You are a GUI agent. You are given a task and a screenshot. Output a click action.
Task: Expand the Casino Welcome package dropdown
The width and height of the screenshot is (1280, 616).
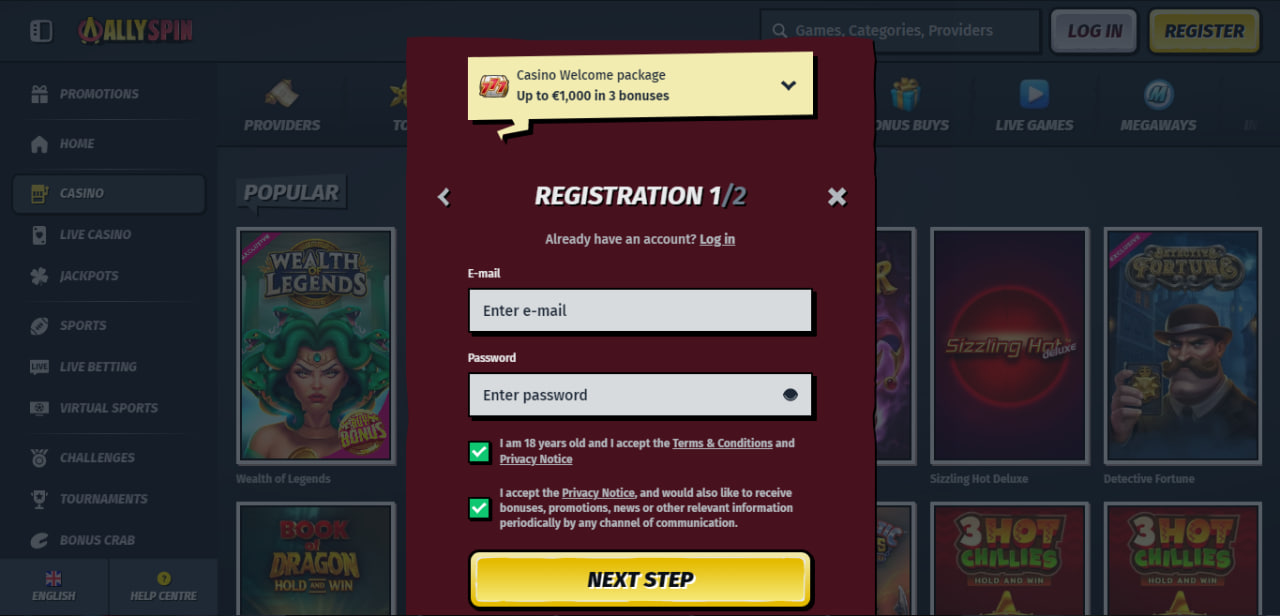pyautogui.click(x=788, y=85)
